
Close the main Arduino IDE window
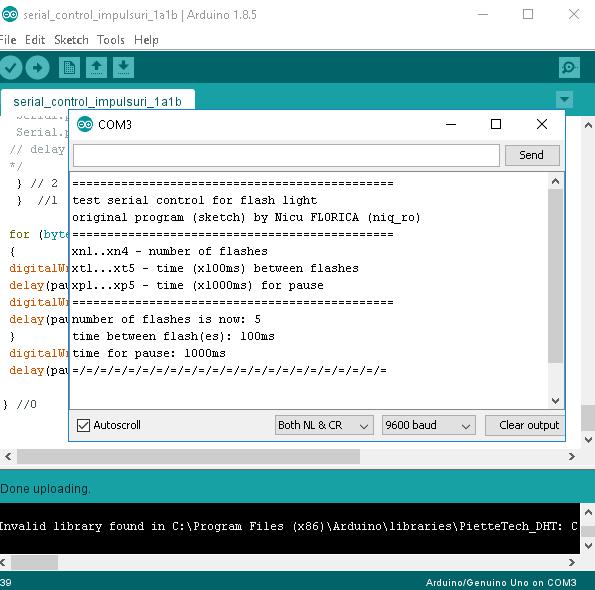[x=574, y=14]
